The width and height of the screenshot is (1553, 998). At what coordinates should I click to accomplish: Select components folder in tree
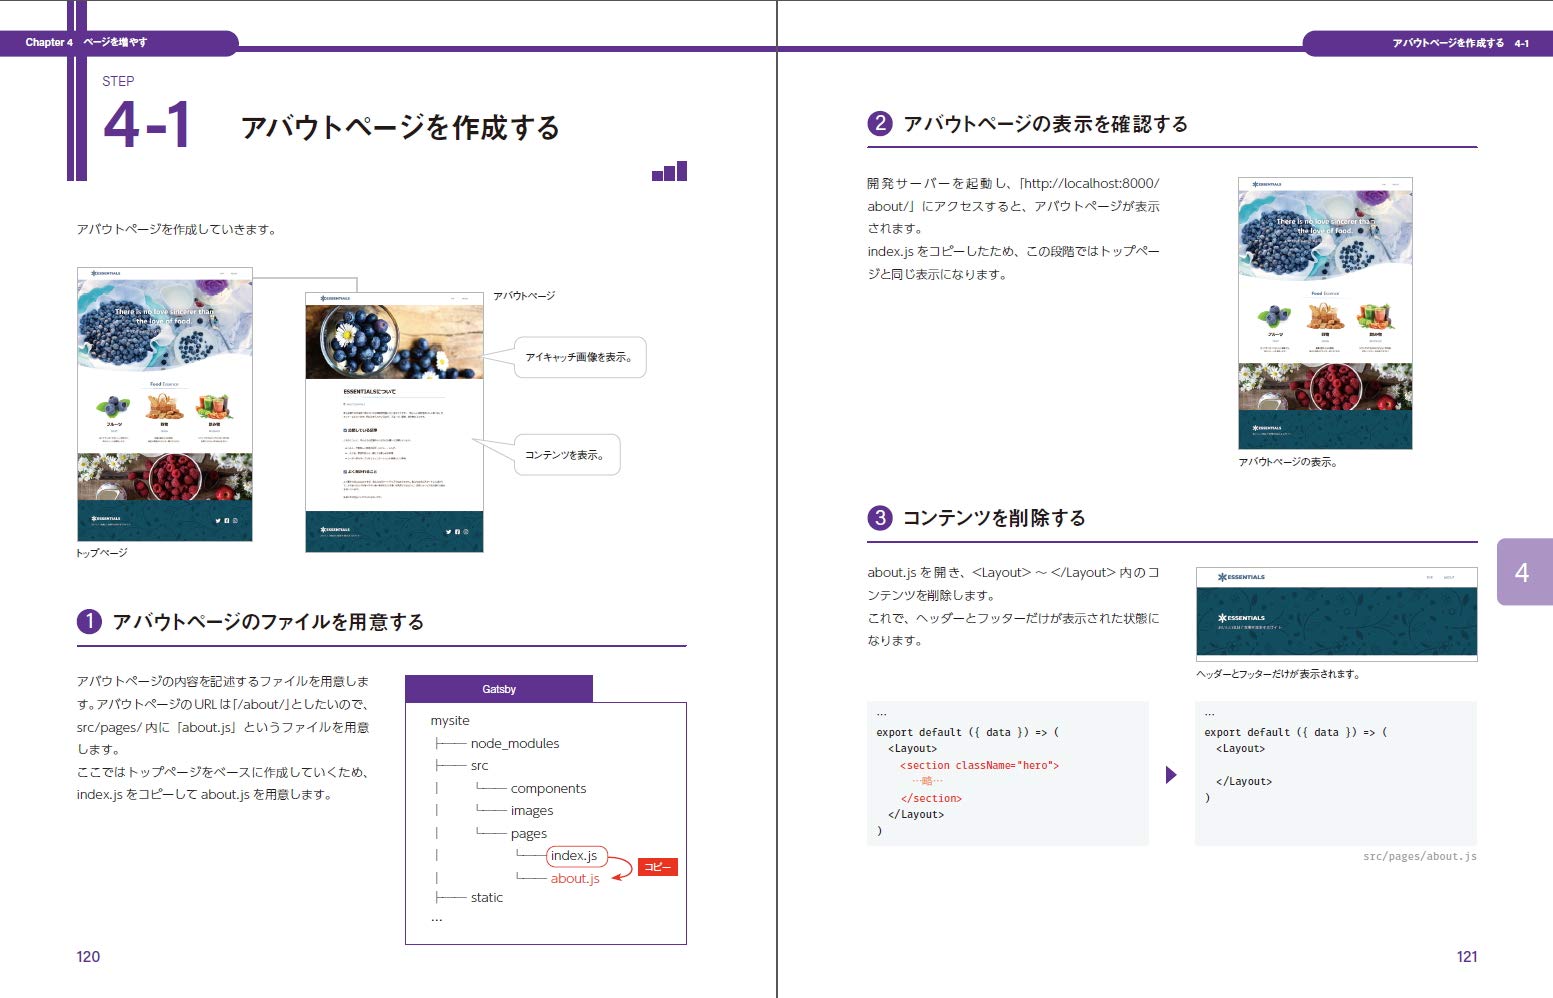tap(548, 788)
